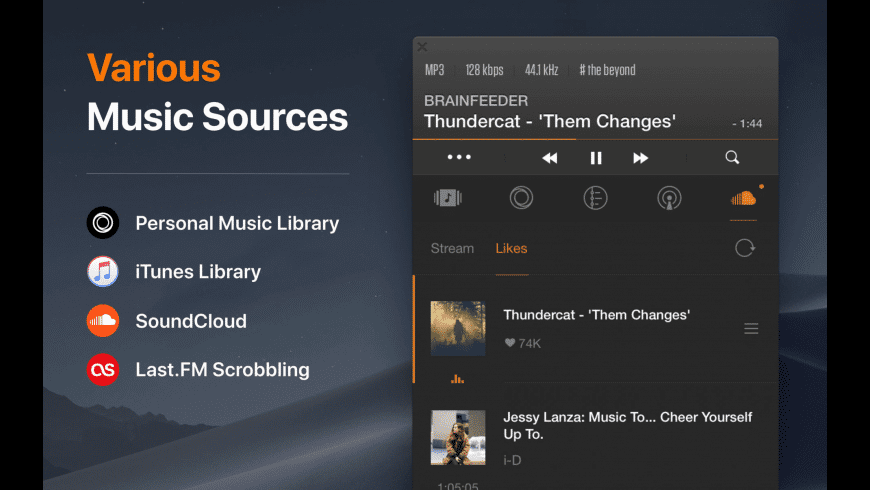Click the SoundCloud text label
This screenshot has width=870, height=490.
(191, 321)
